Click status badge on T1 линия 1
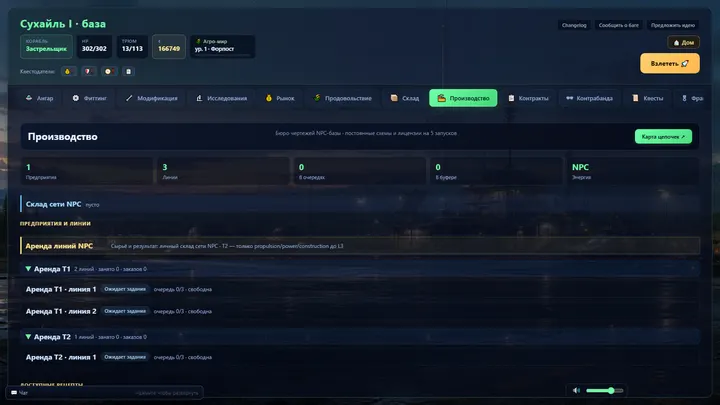Viewport: 720px width, 405px height. tap(125, 289)
